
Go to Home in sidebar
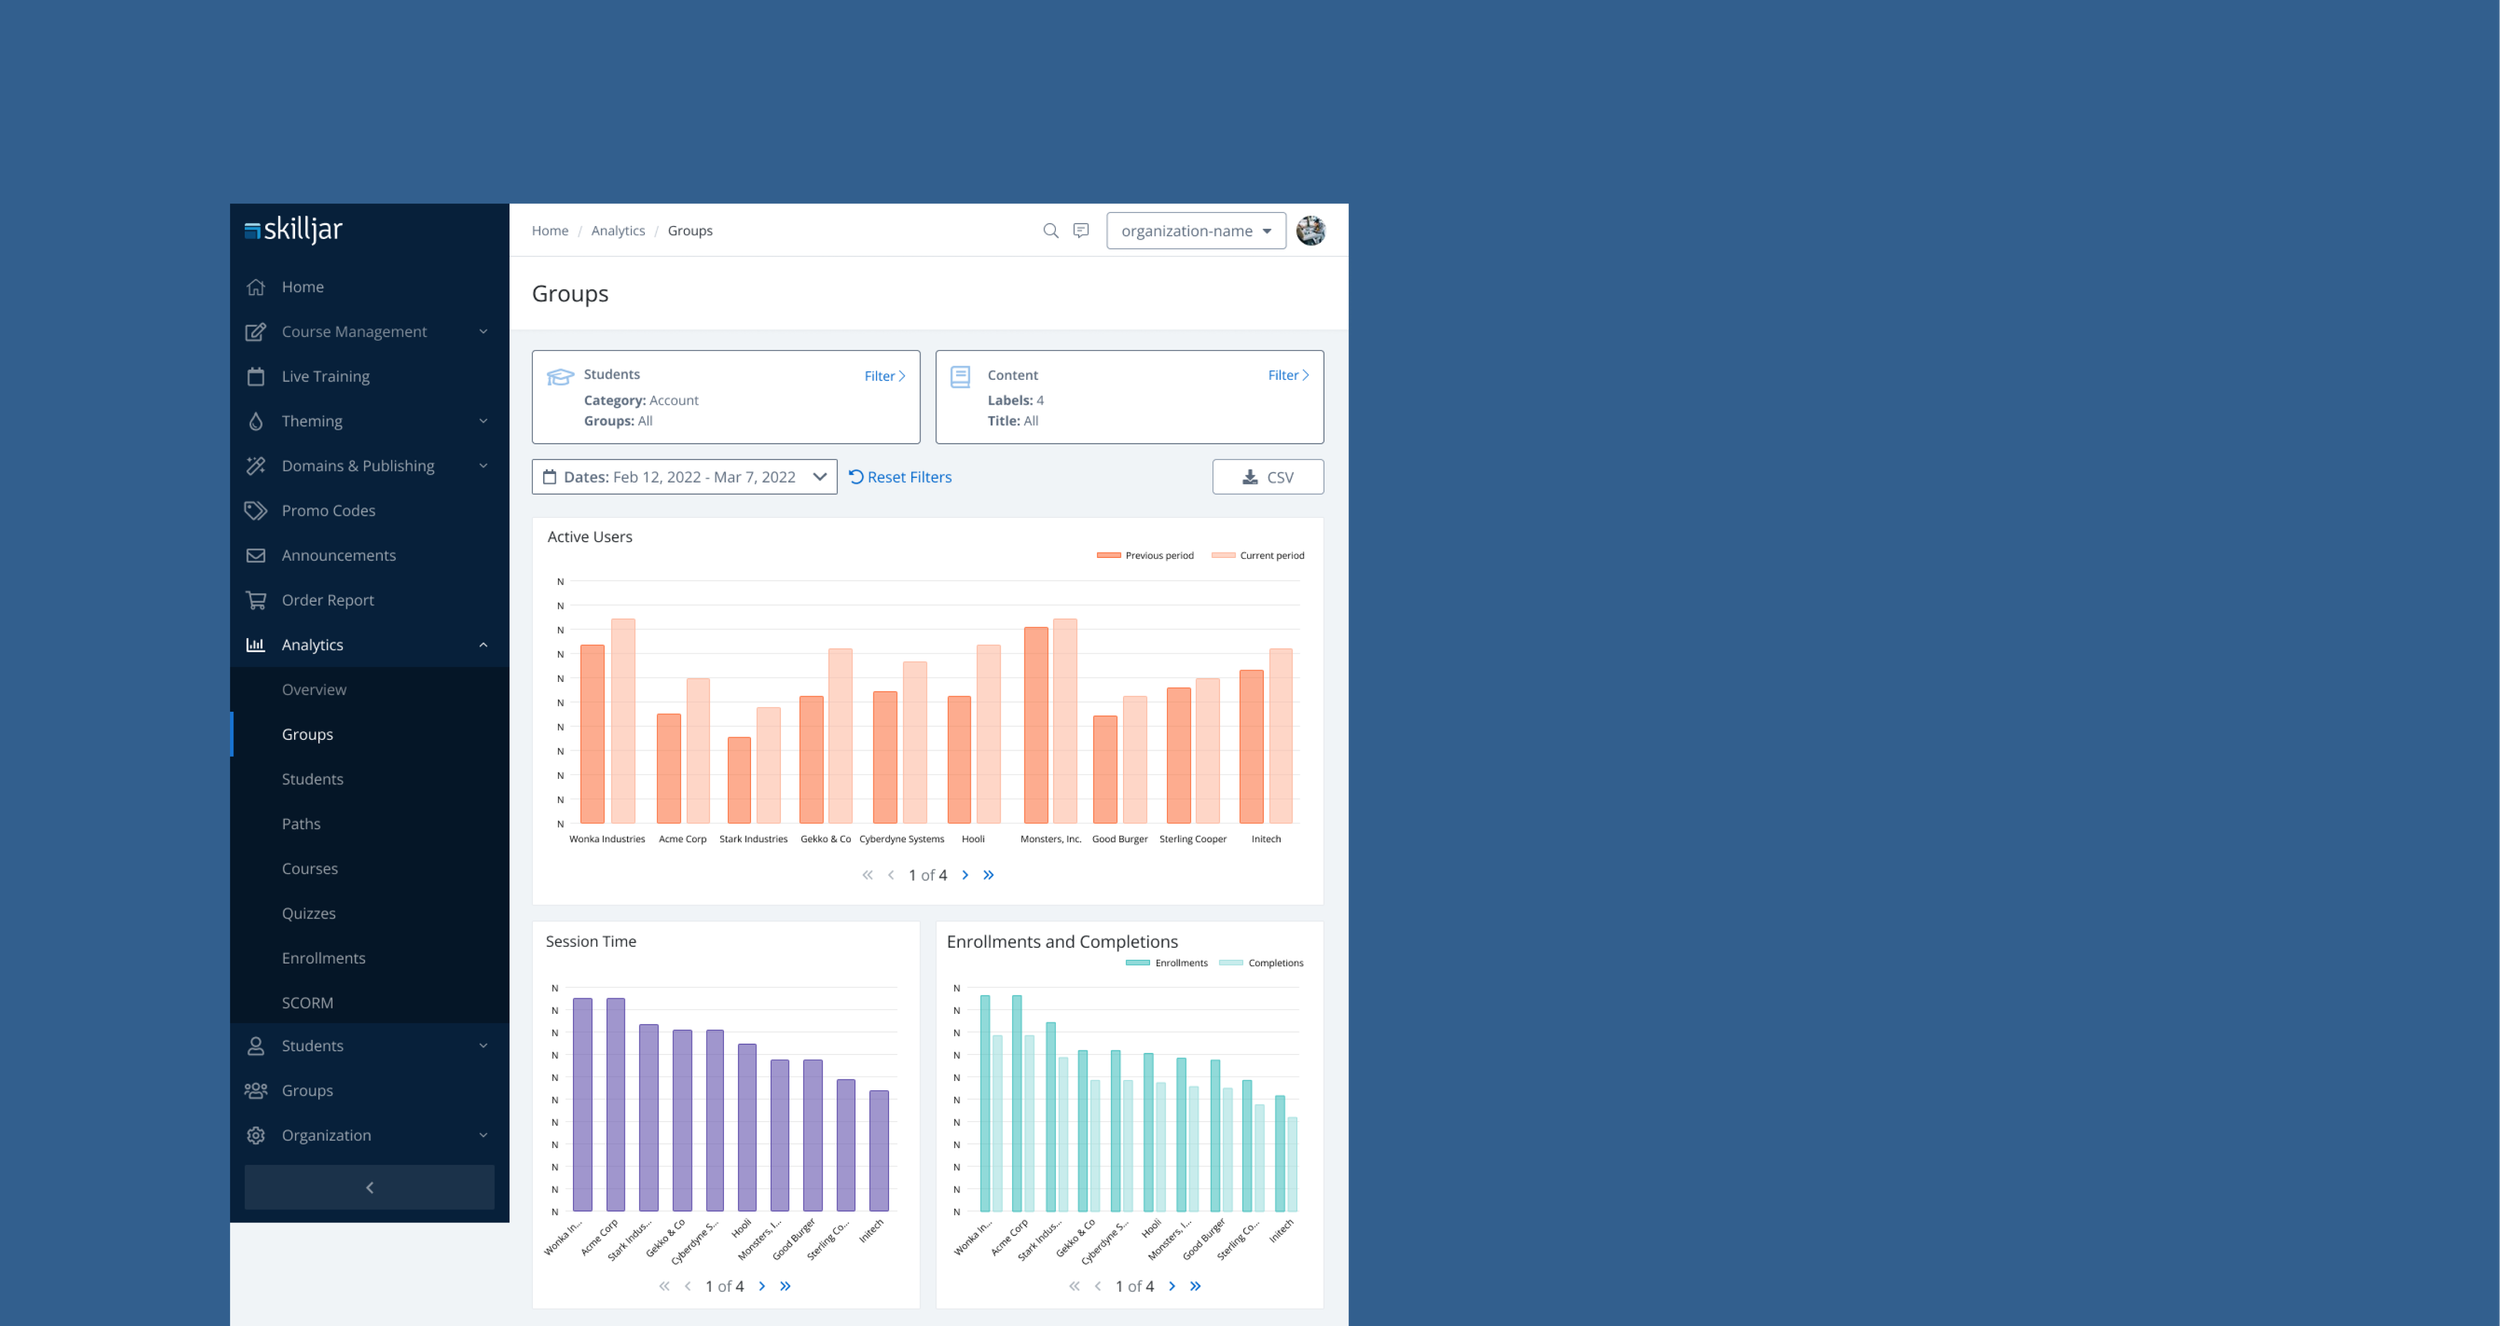click(370, 287)
